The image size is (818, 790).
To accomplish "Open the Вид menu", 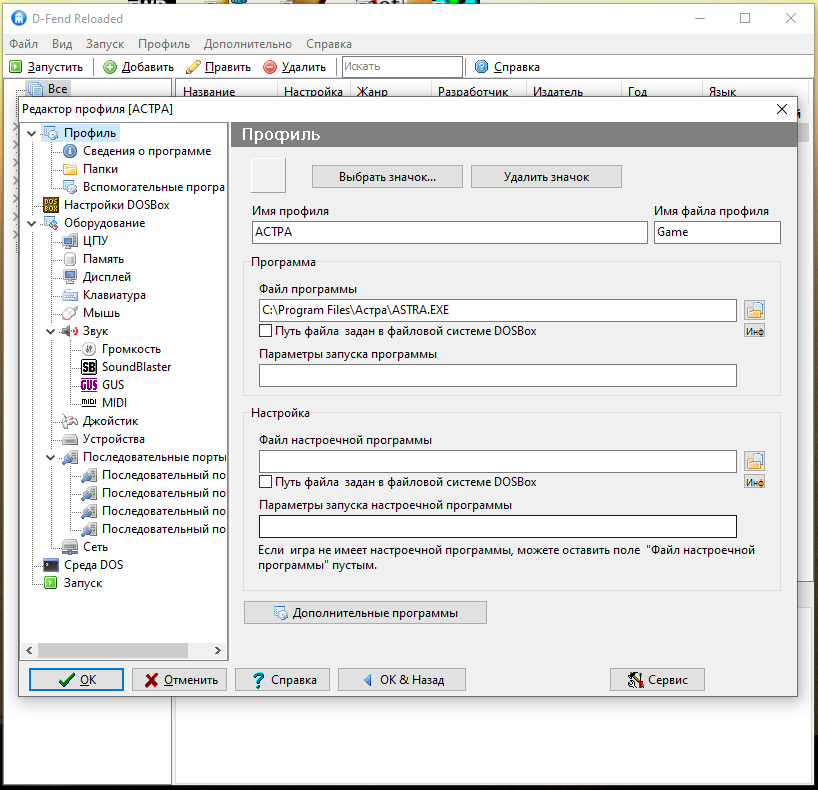I will coord(62,44).
